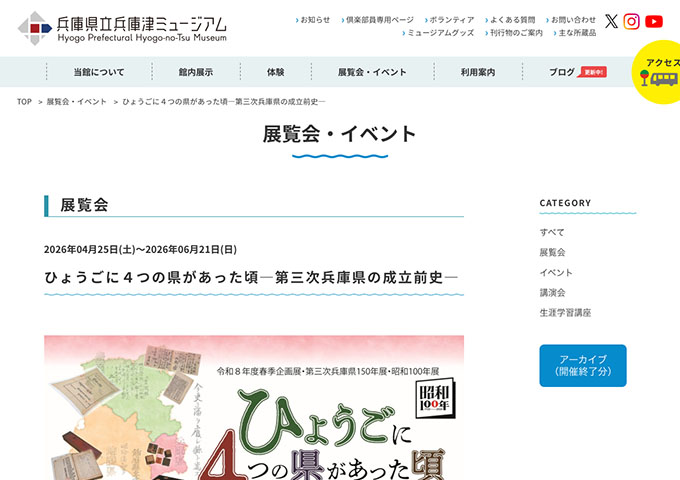Click the TOP breadcrumb link
Viewport: 680px width, 480px height.
tap(24, 102)
